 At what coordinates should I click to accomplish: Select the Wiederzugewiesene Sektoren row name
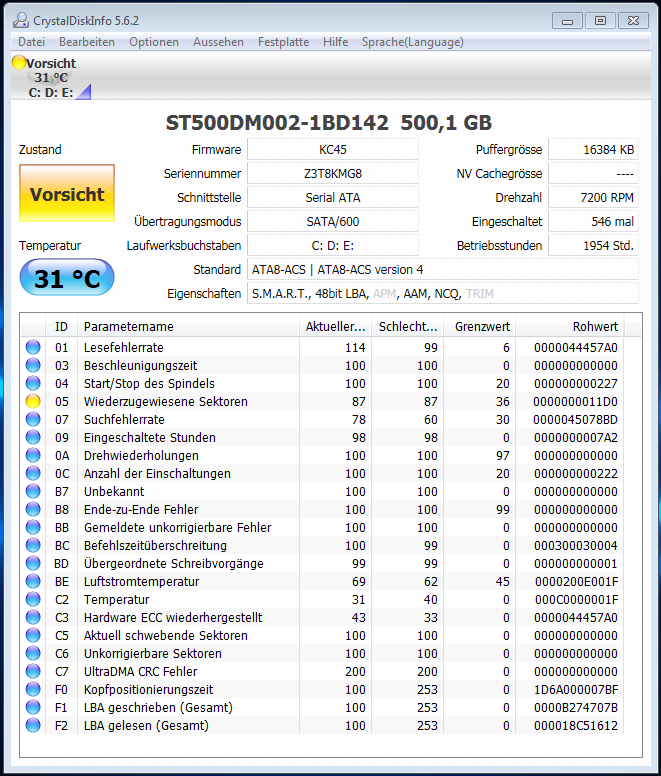tap(166, 401)
